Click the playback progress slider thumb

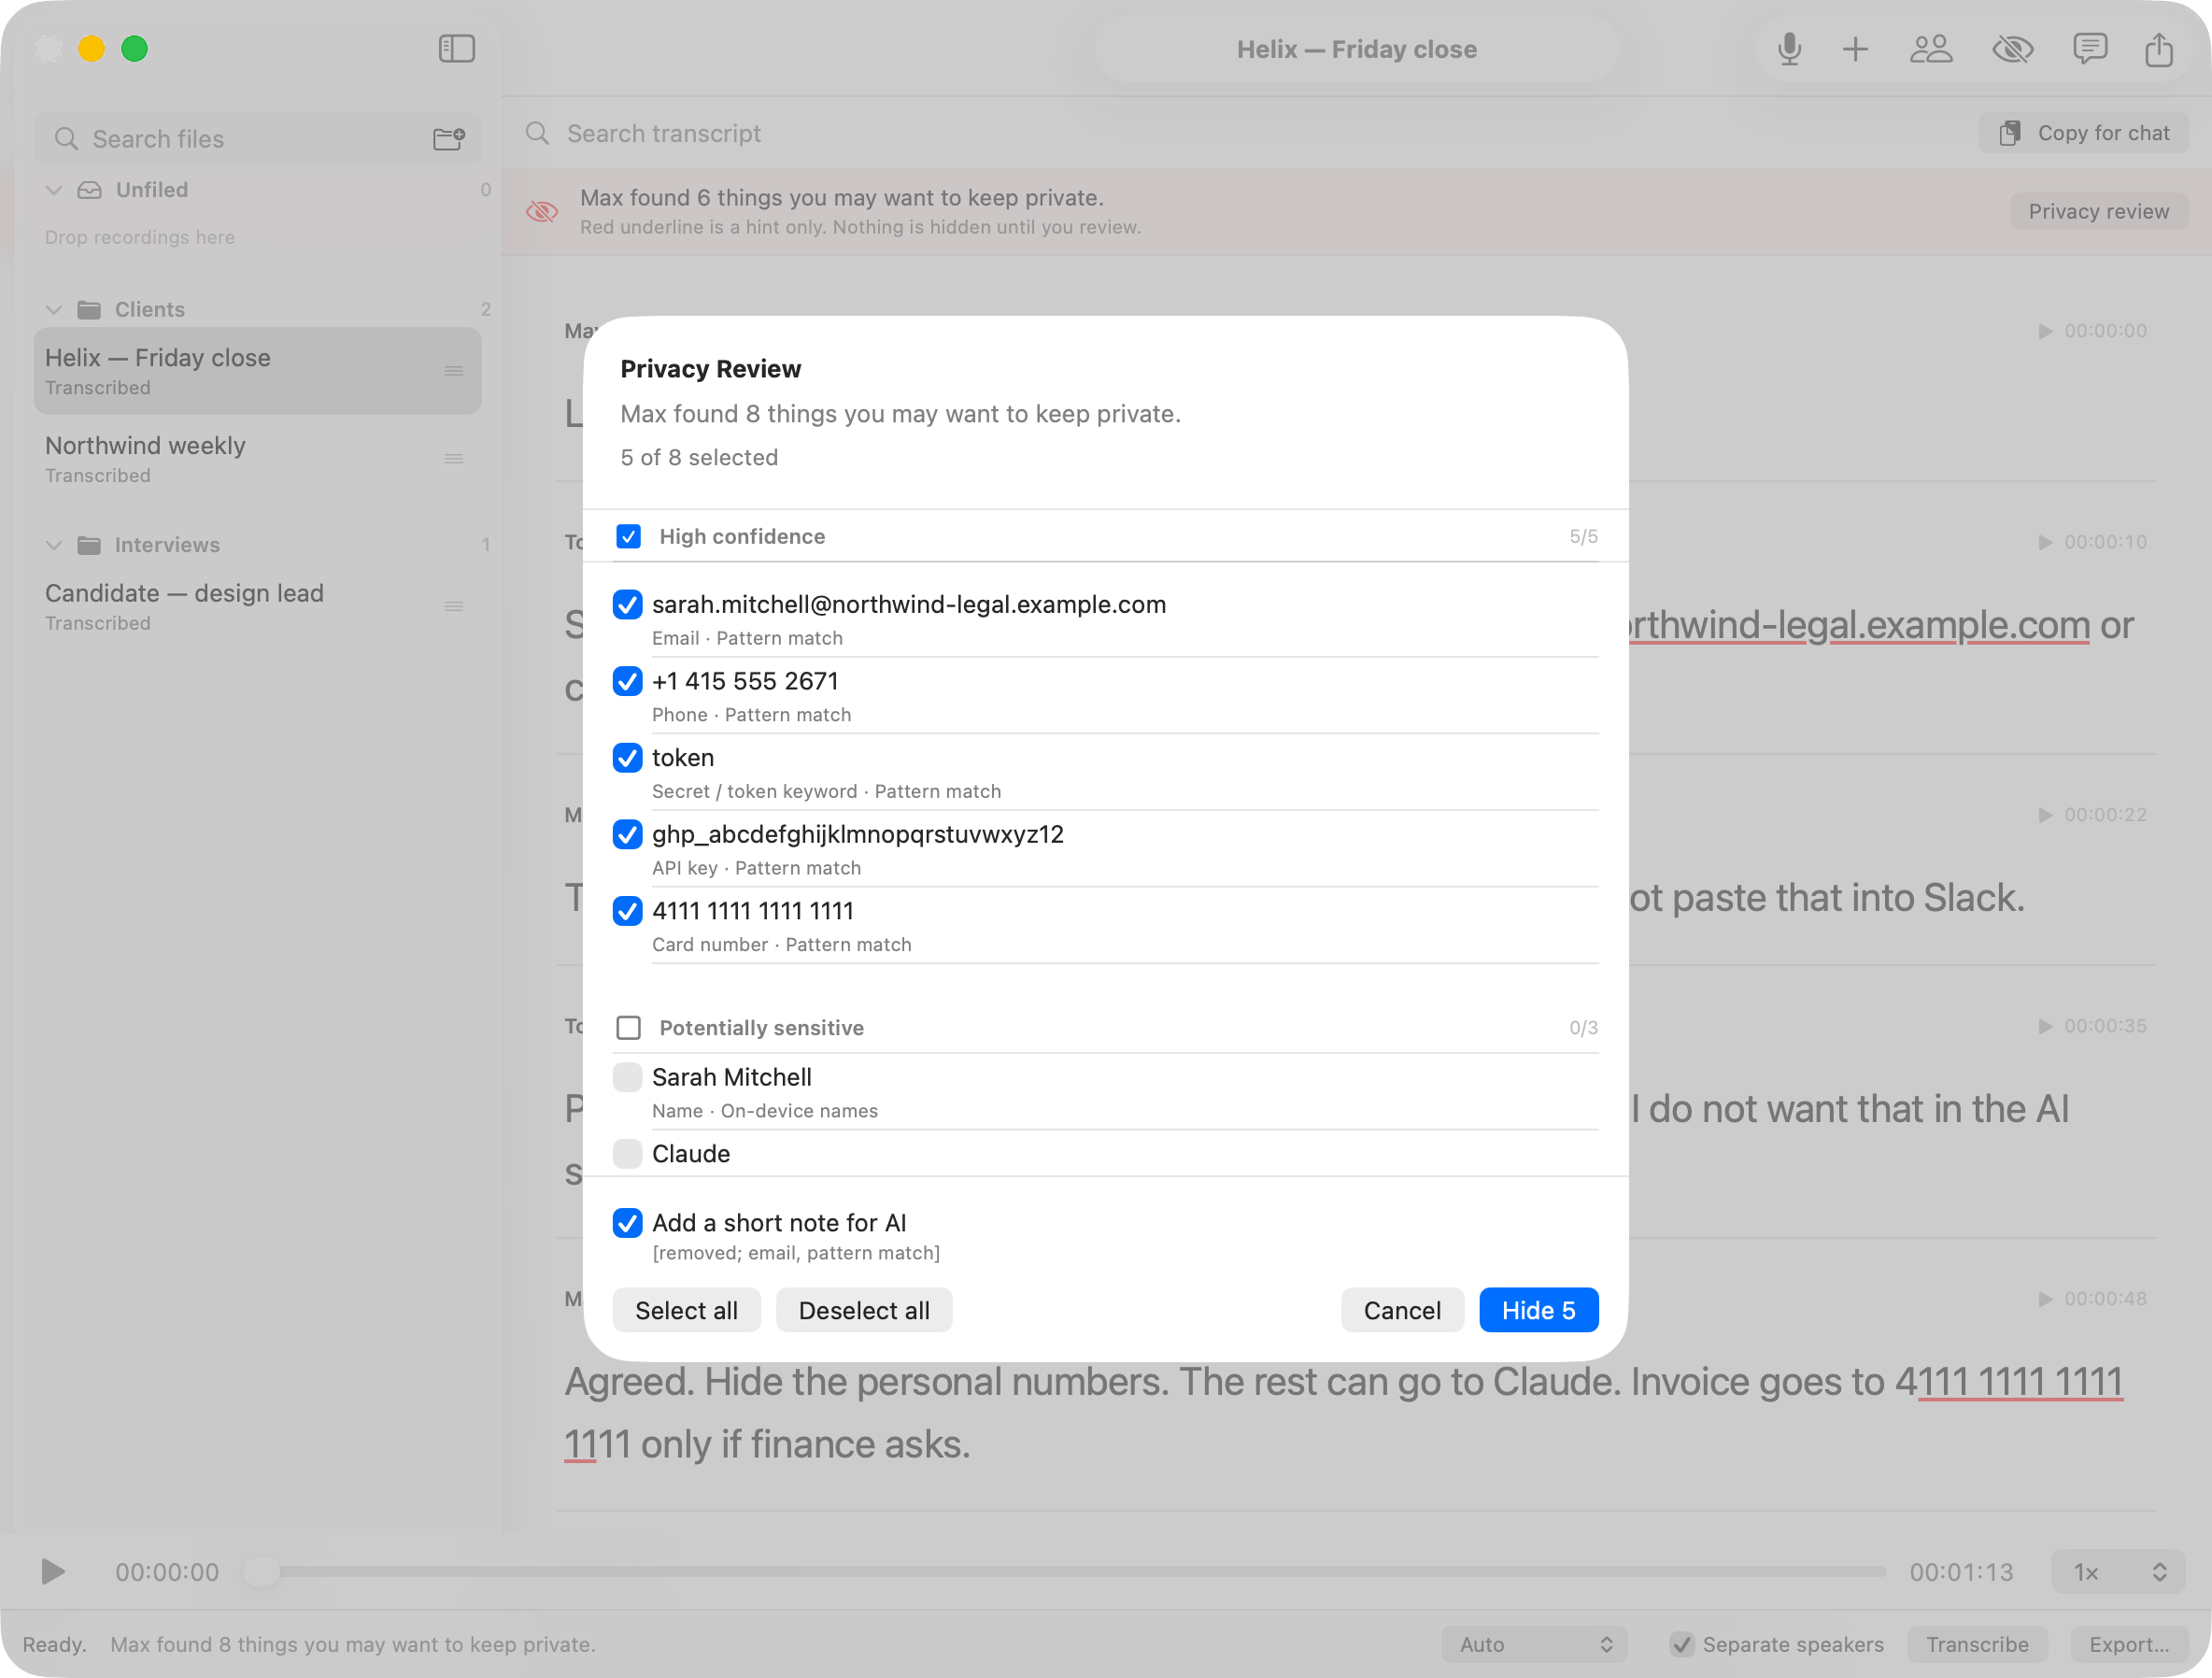point(262,1572)
